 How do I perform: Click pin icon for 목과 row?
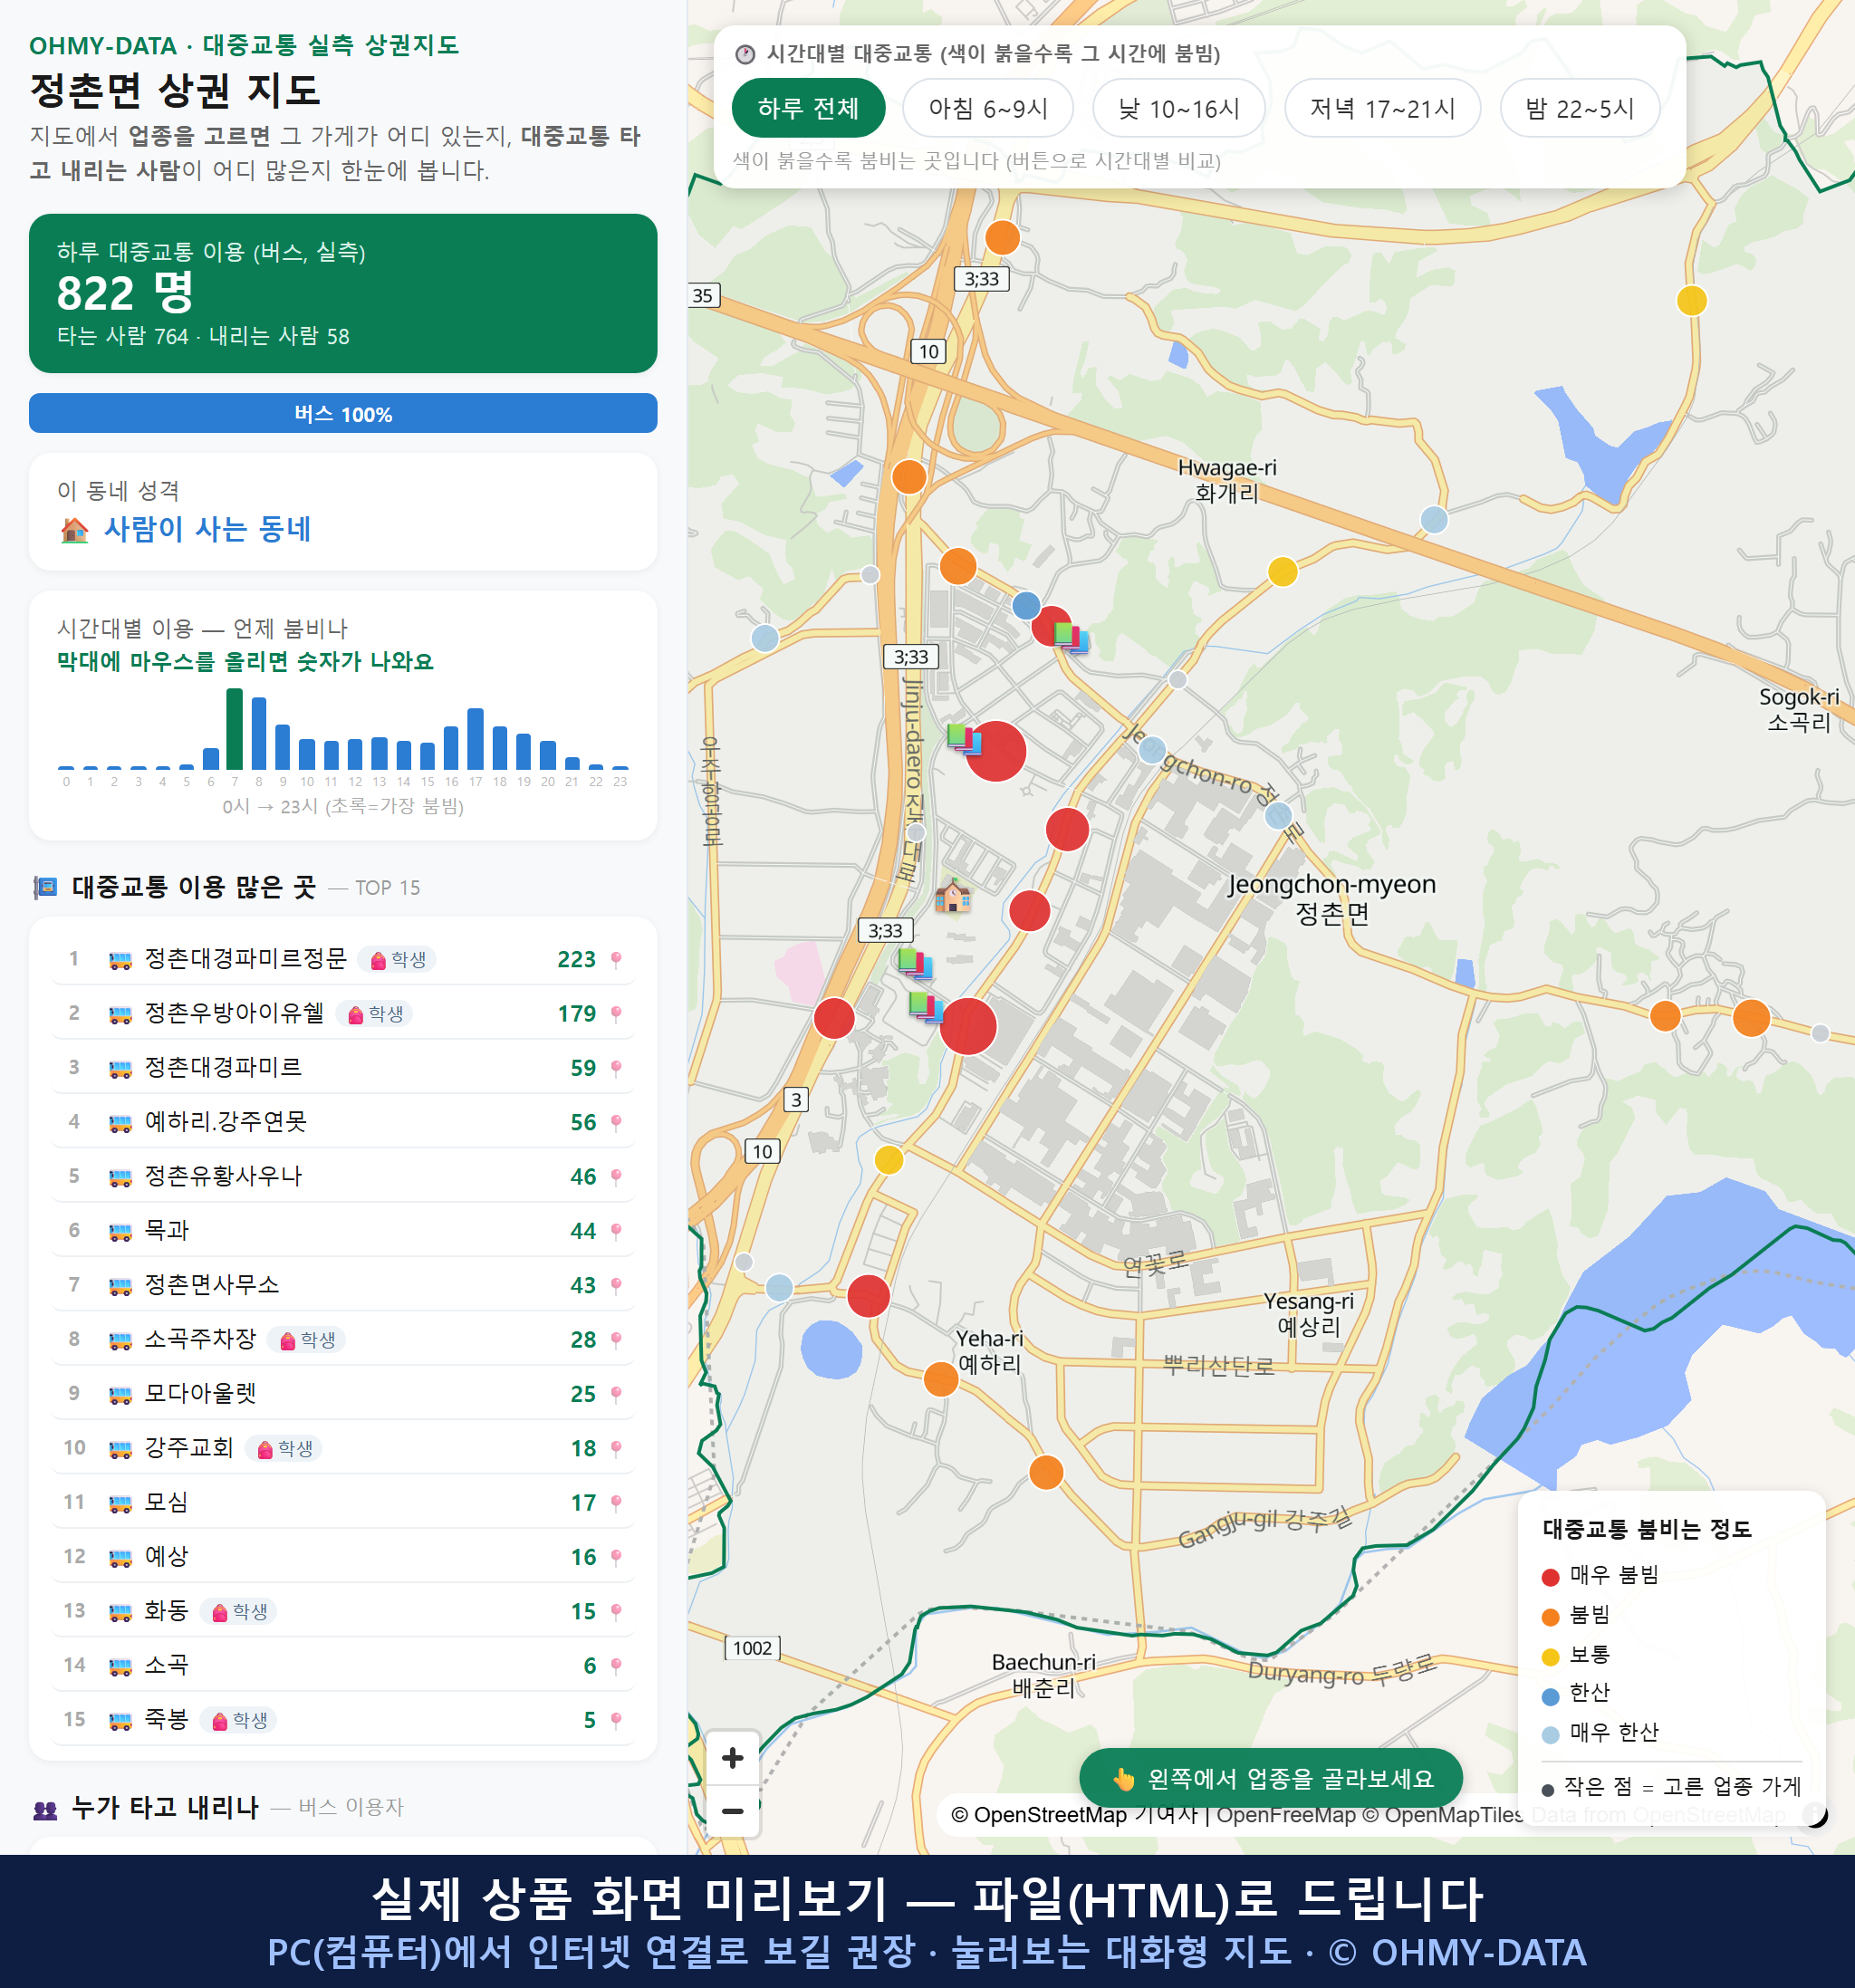coord(616,1231)
